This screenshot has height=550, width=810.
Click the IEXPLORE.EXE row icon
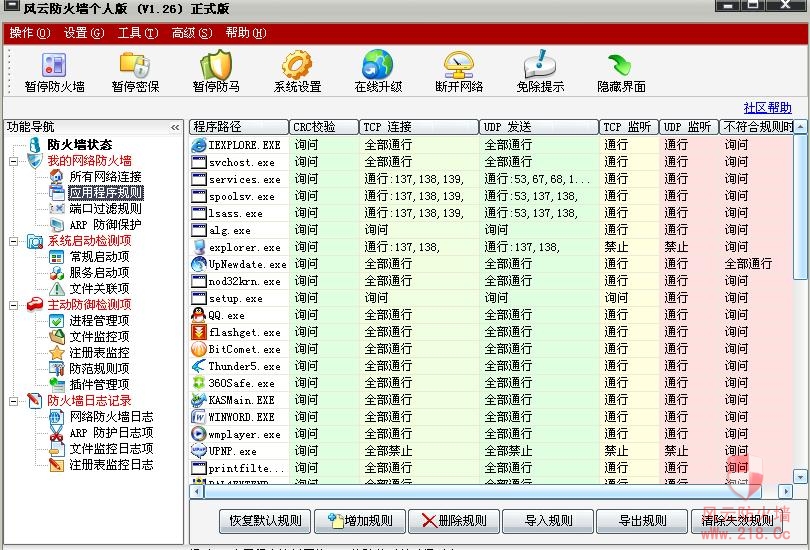199,145
